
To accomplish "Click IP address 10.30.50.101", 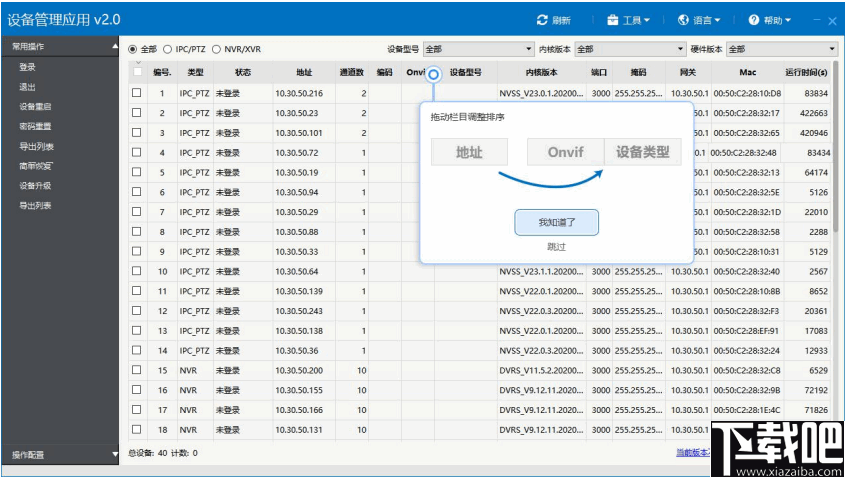I will pos(299,133).
